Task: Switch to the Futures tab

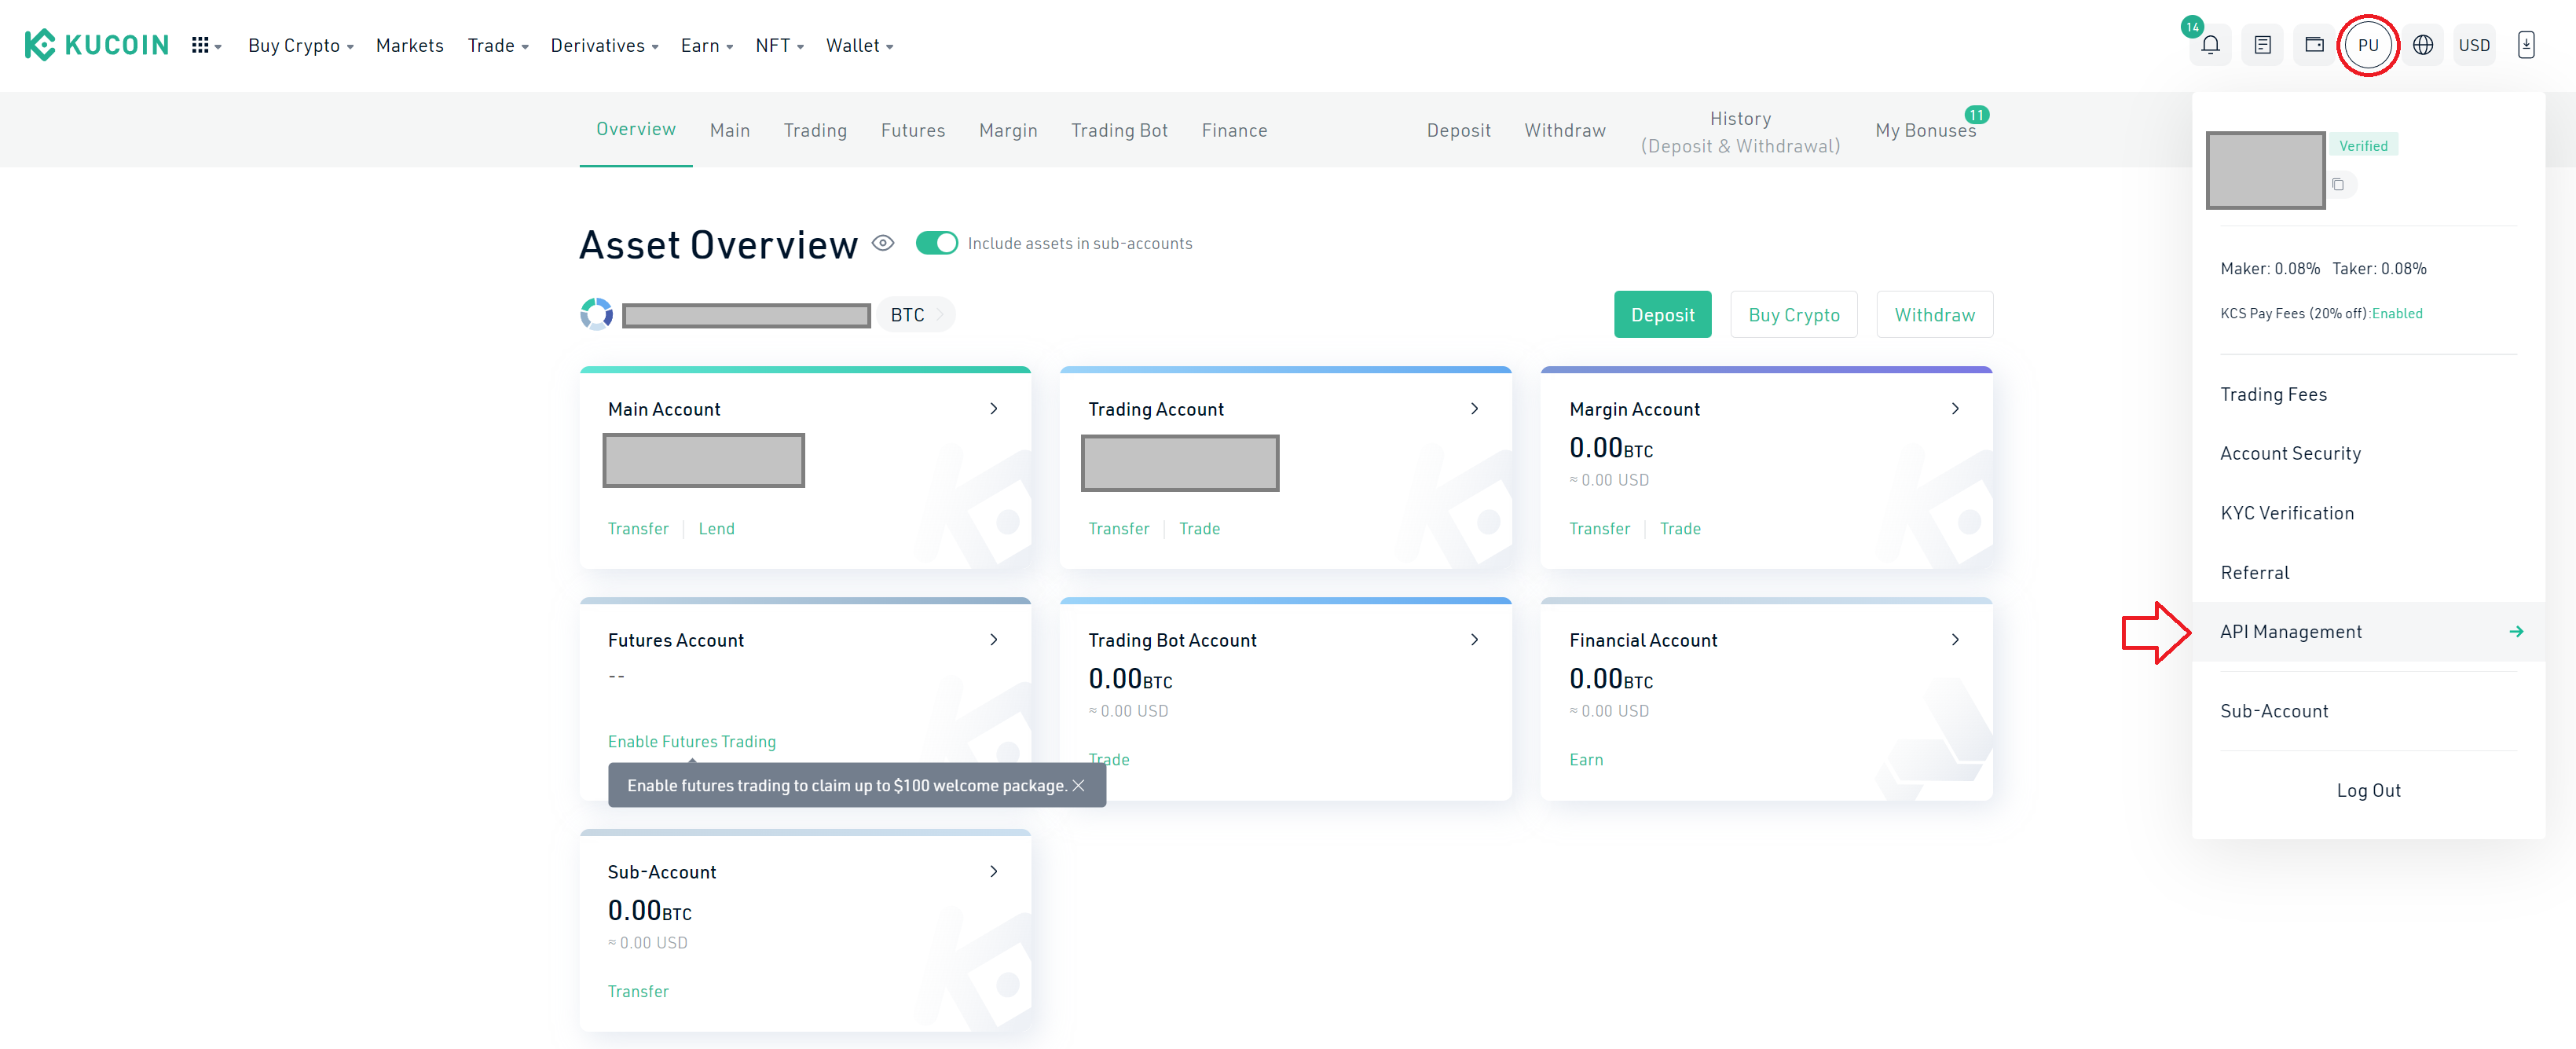Action: pyautogui.click(x=913, y=130)
